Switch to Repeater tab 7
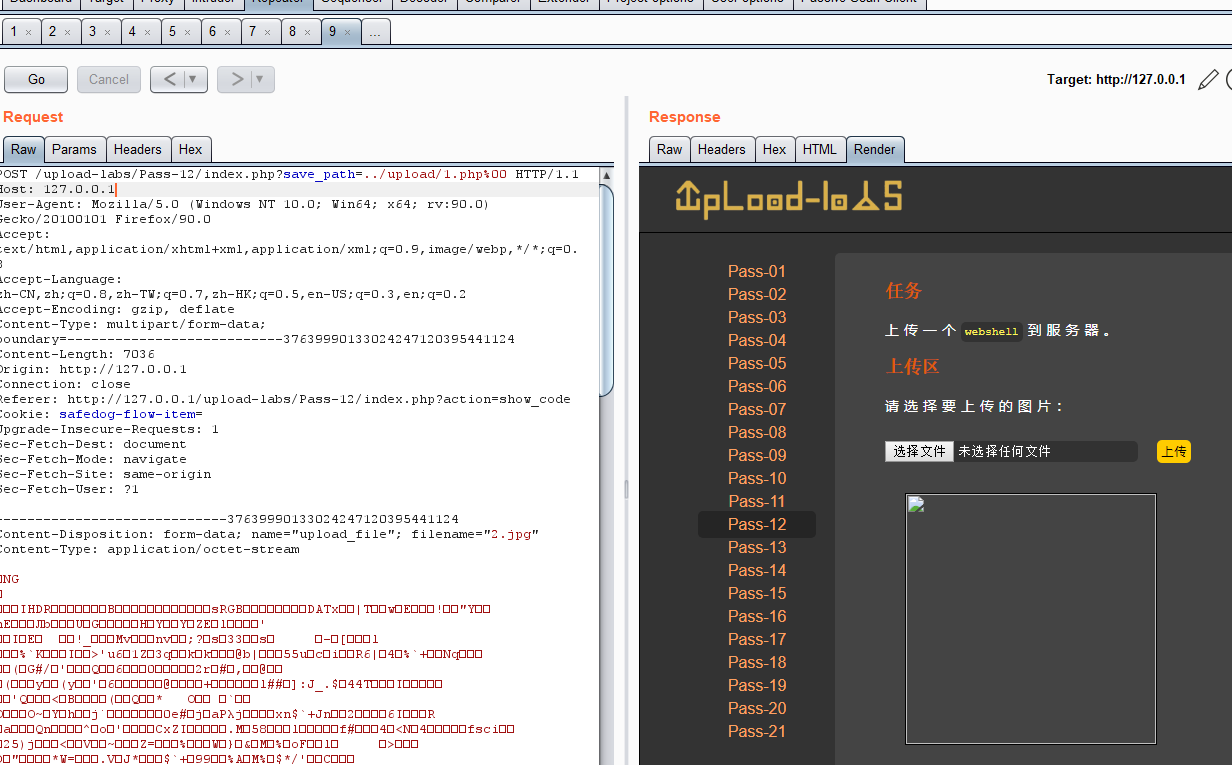Image resolution: width=1232 pixels, height=765 pixels. (x=252, y=32)
